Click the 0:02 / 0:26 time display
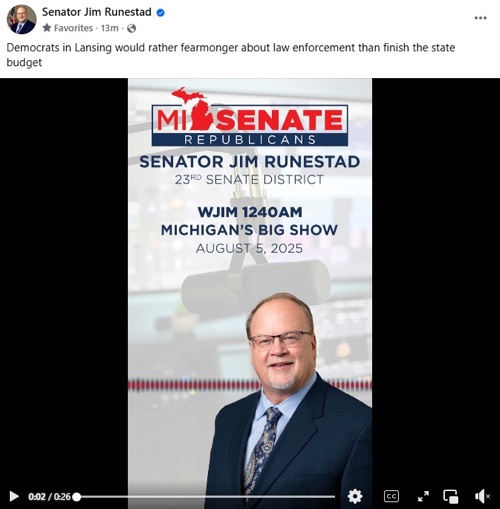 49,497
